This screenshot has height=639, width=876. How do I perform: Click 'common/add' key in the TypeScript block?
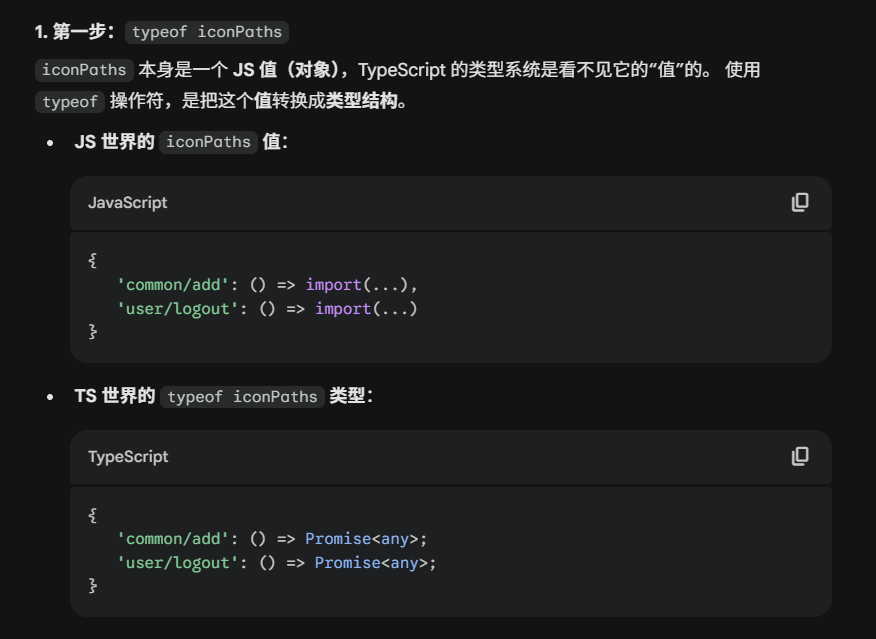173,539
